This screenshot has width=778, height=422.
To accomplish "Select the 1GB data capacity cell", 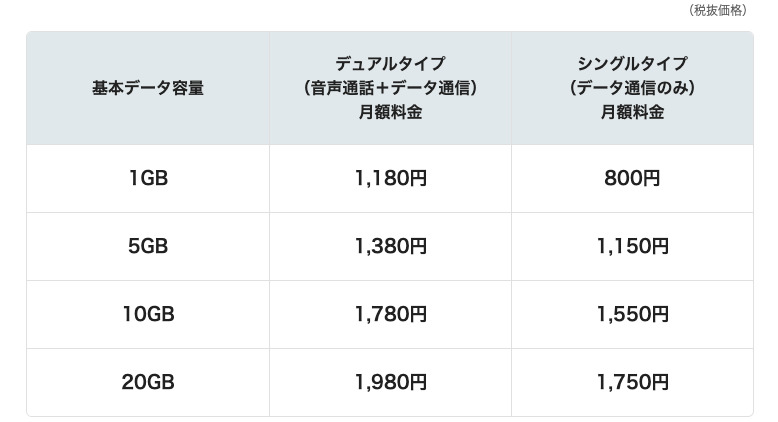I will click(x=148, y=179).
